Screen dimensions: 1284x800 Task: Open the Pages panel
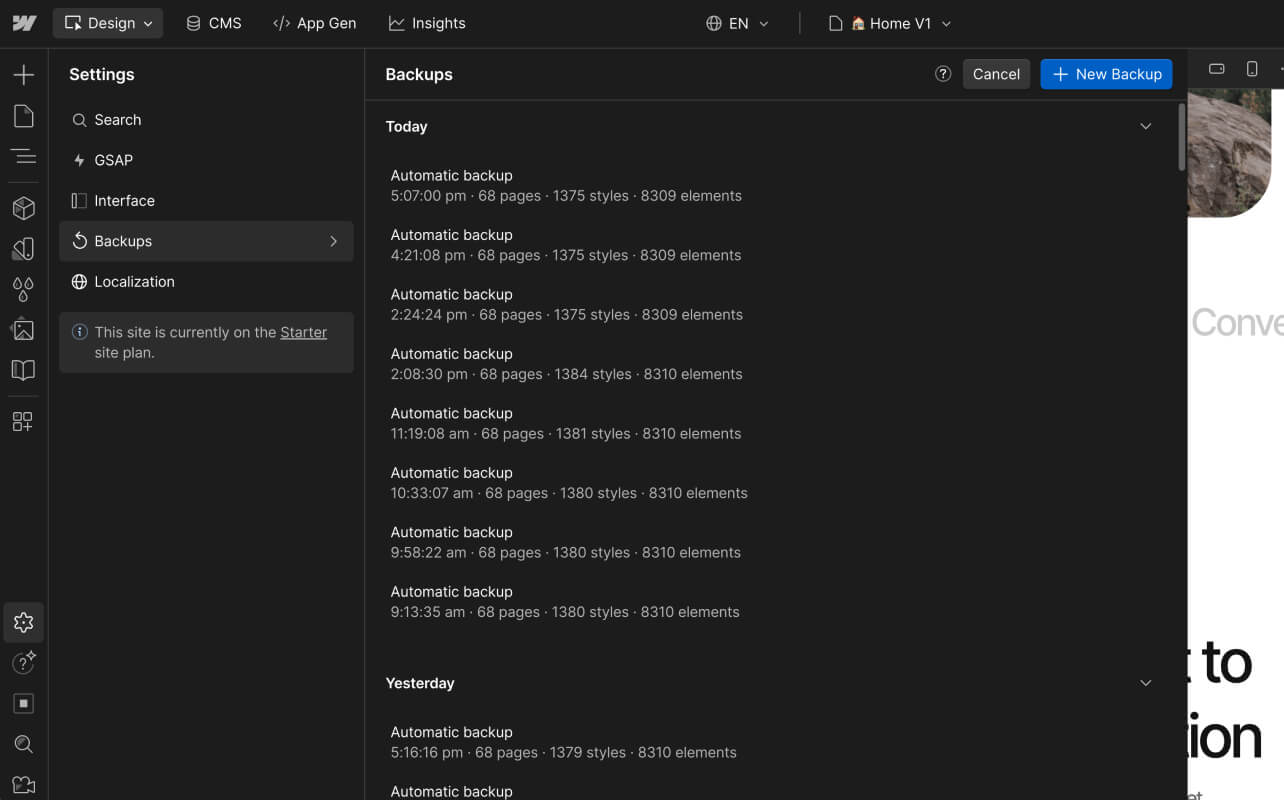[x=23, y=116]
